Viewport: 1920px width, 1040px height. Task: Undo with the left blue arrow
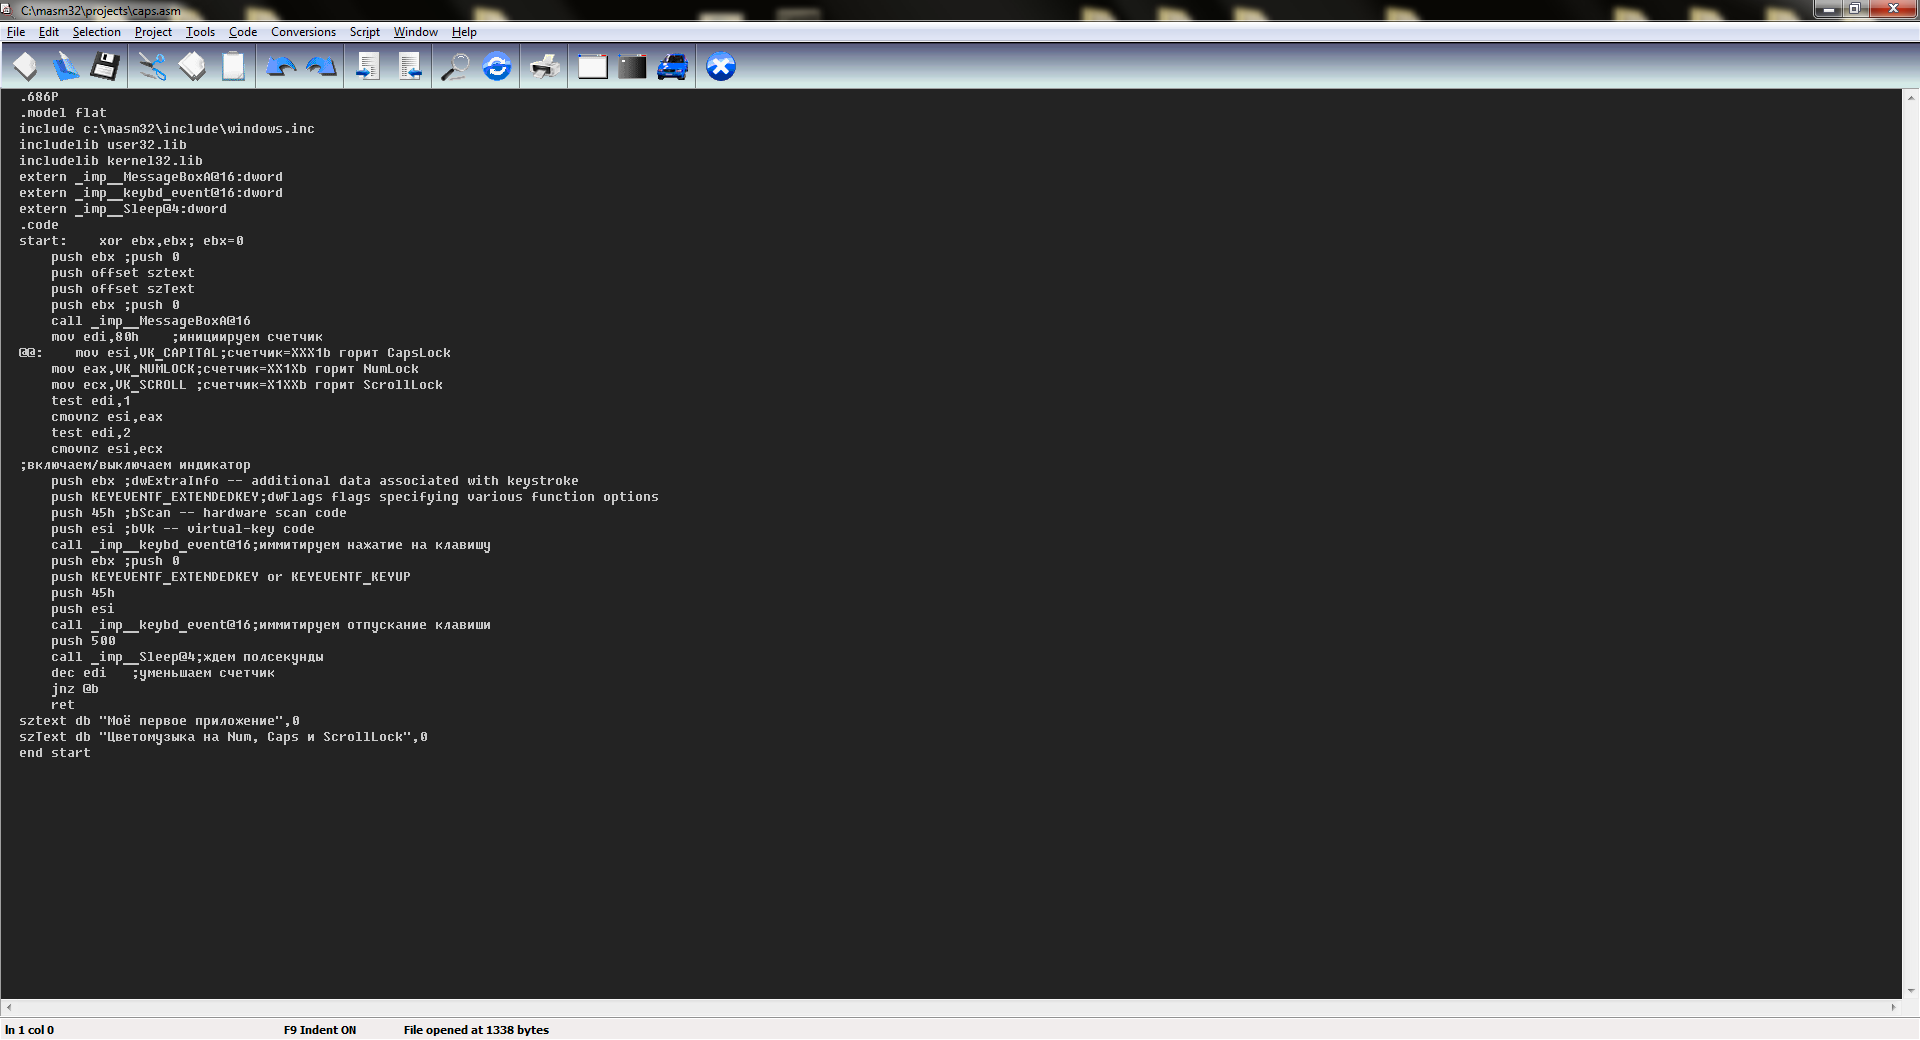coord(281,67)
